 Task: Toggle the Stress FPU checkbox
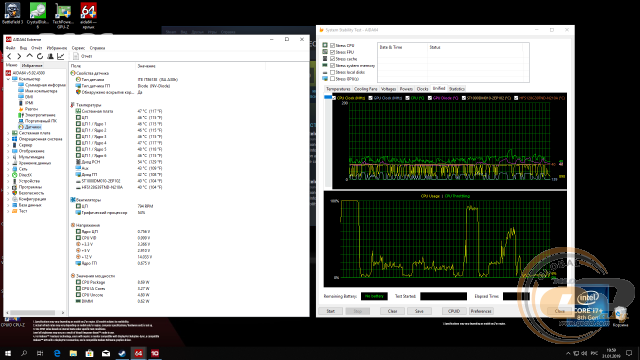(333, 52)
